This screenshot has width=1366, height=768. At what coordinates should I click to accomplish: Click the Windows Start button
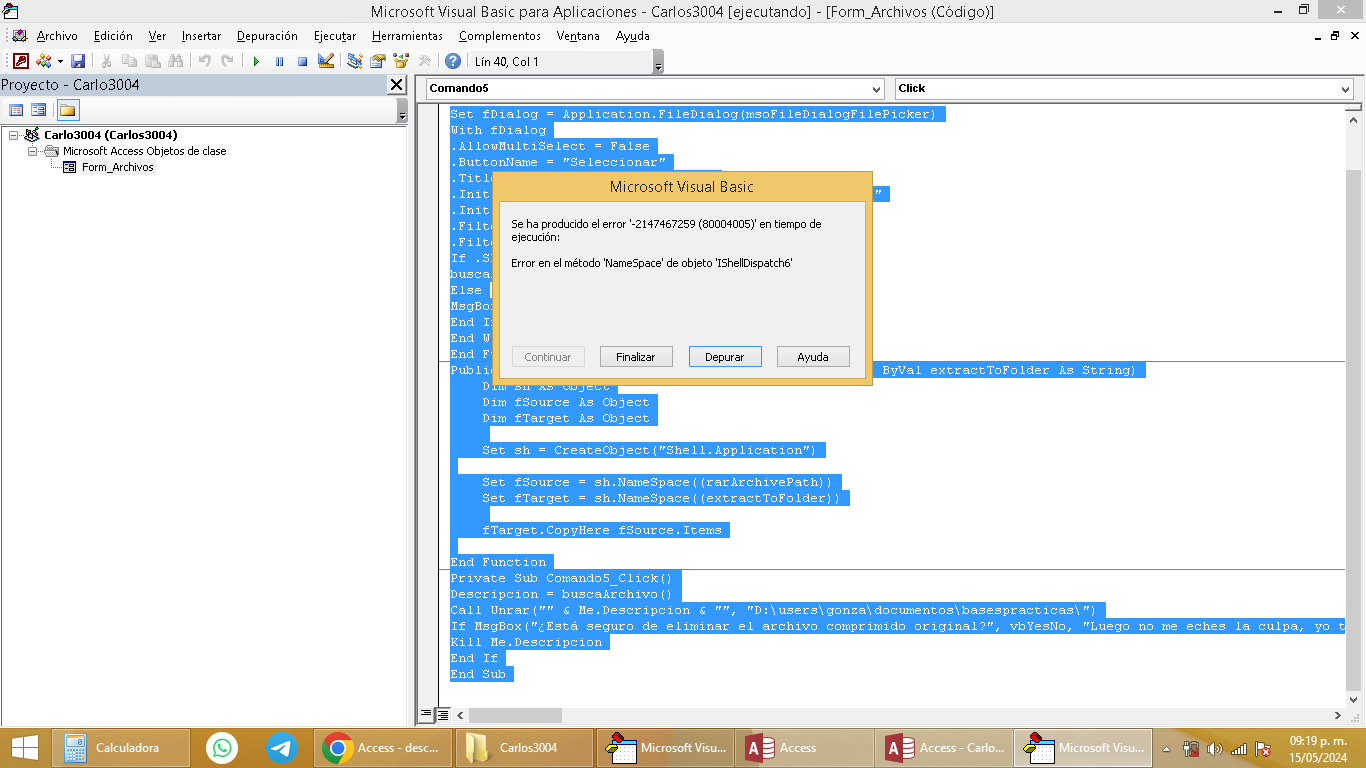(x=25, y=747)
